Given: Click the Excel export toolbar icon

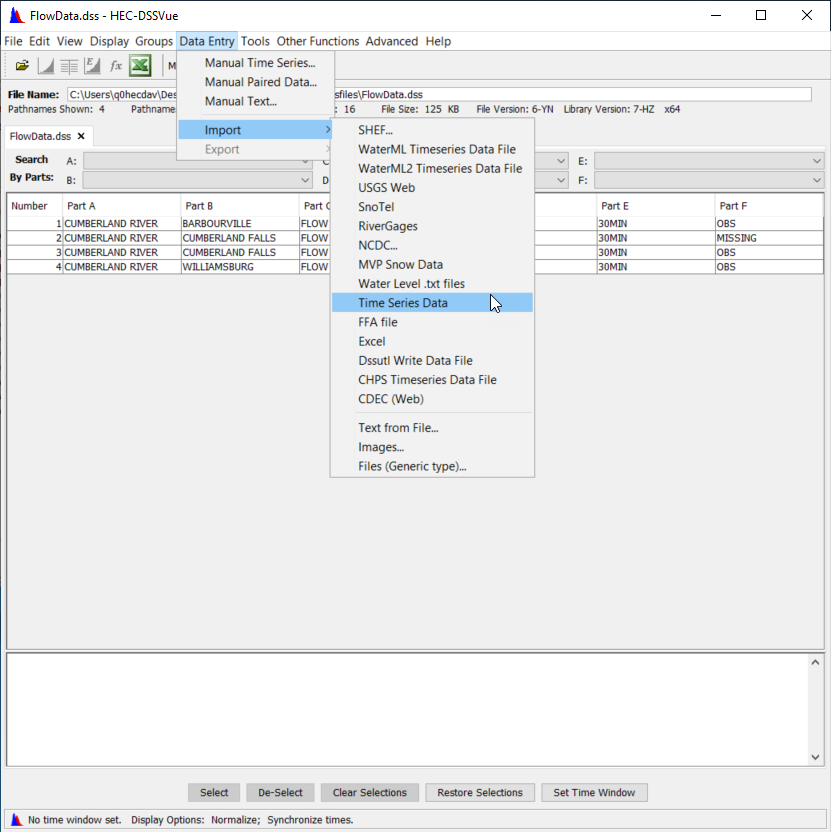Looking at the screenshot, I should (x=140, y=66).
